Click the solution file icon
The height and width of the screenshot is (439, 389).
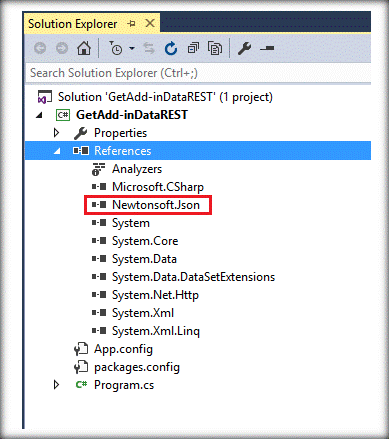[45, 97]
